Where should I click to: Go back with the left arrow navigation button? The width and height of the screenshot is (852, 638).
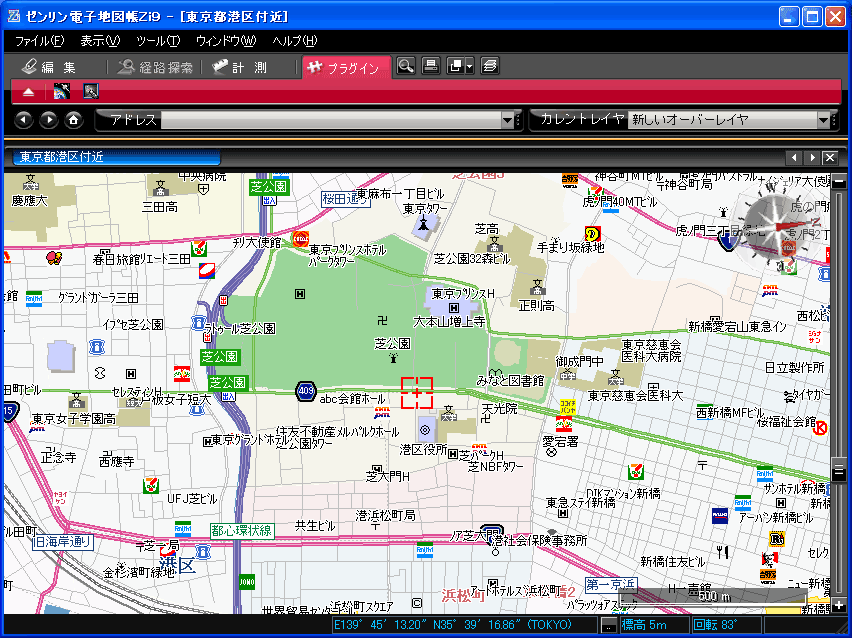(x=23, y=120)
